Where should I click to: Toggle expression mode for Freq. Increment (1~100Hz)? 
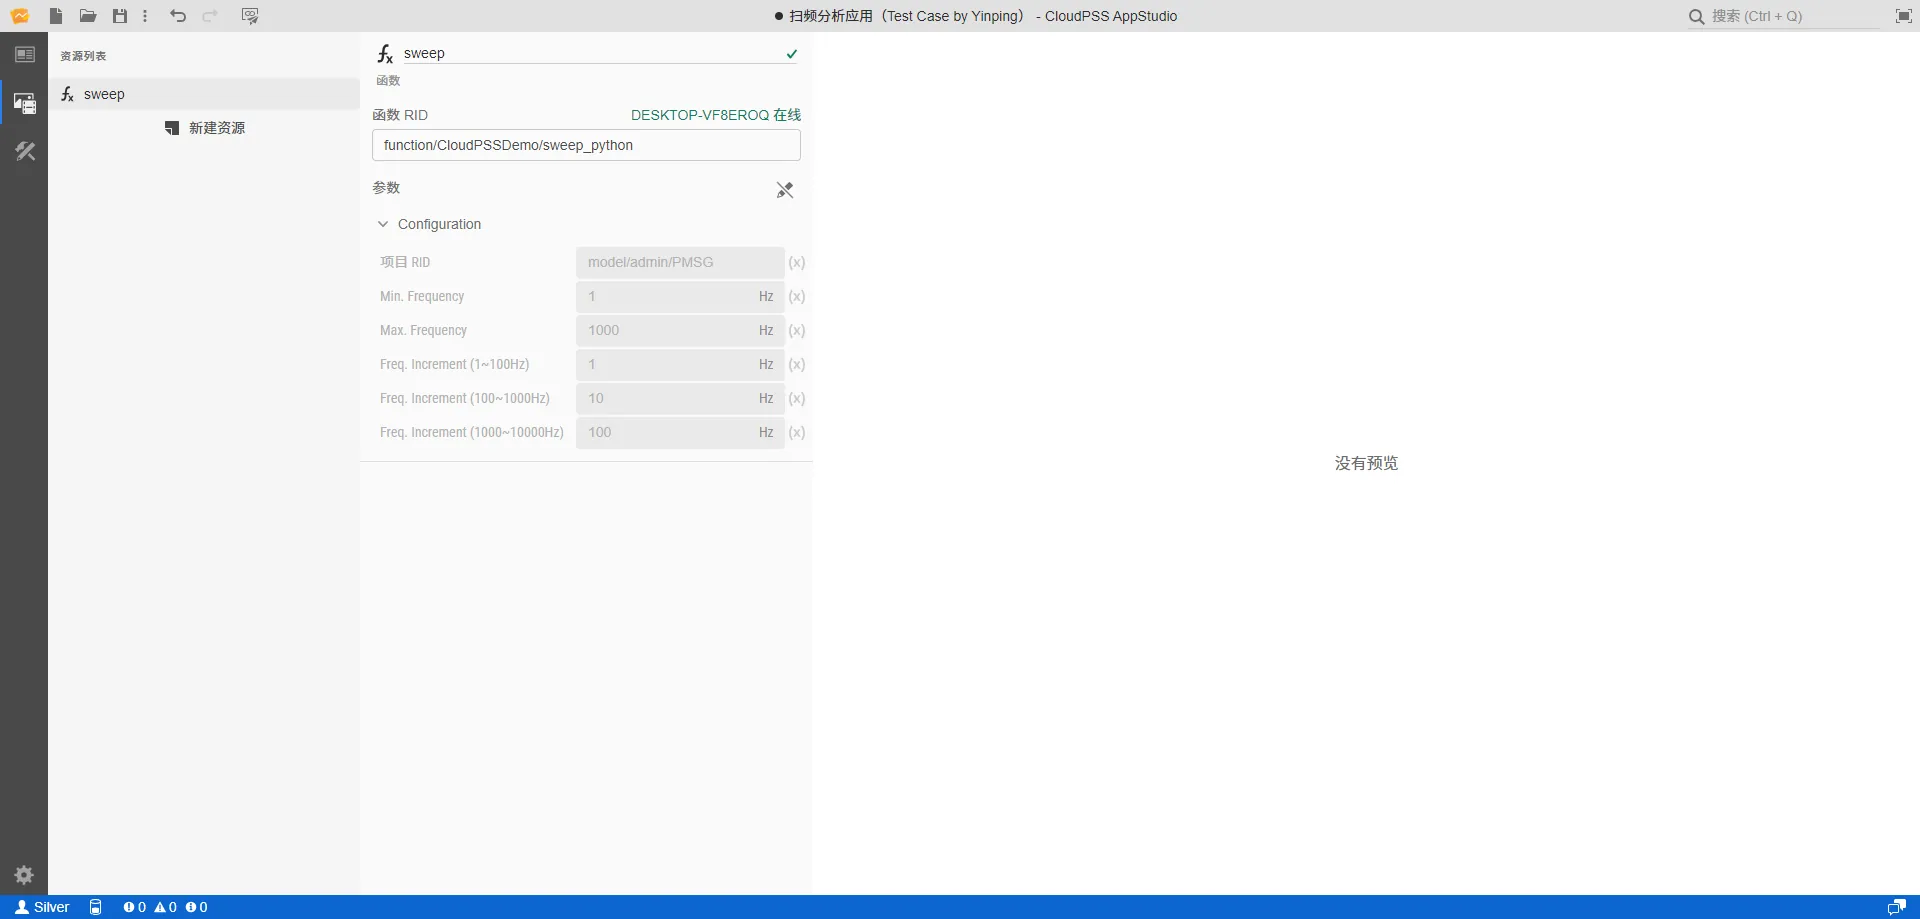click(797, 364)
